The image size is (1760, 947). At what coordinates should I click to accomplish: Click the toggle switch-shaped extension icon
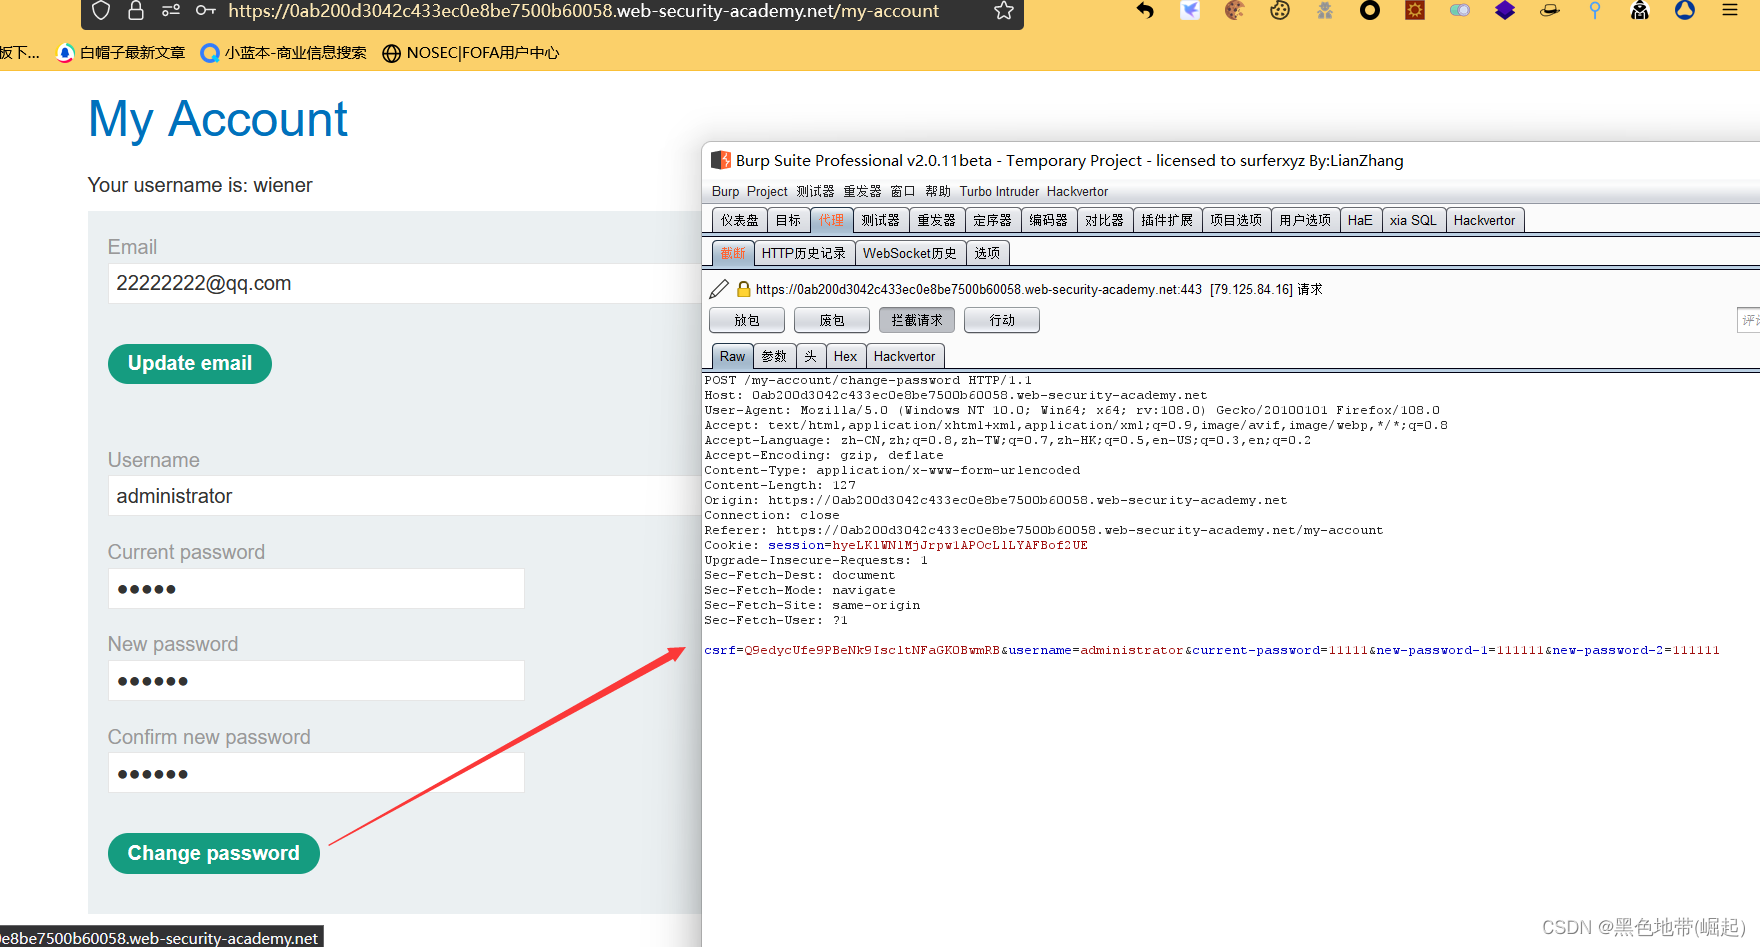pyautogui.click(x=1460, y=11)
